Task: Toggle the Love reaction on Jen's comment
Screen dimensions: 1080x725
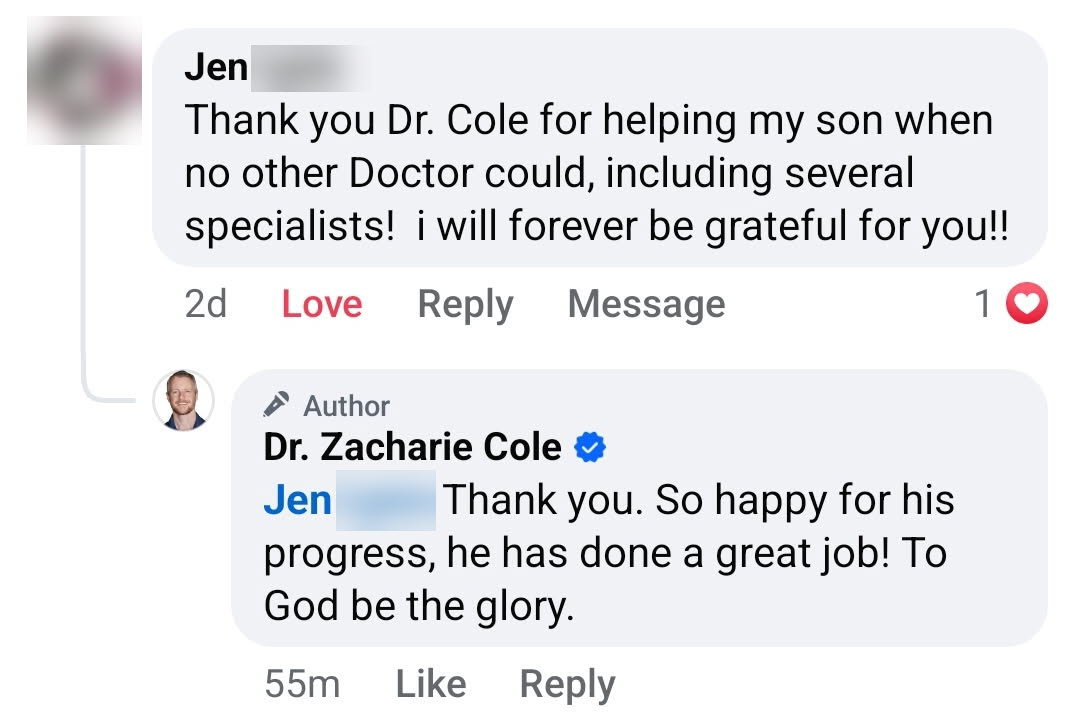Action: (321, 304)
